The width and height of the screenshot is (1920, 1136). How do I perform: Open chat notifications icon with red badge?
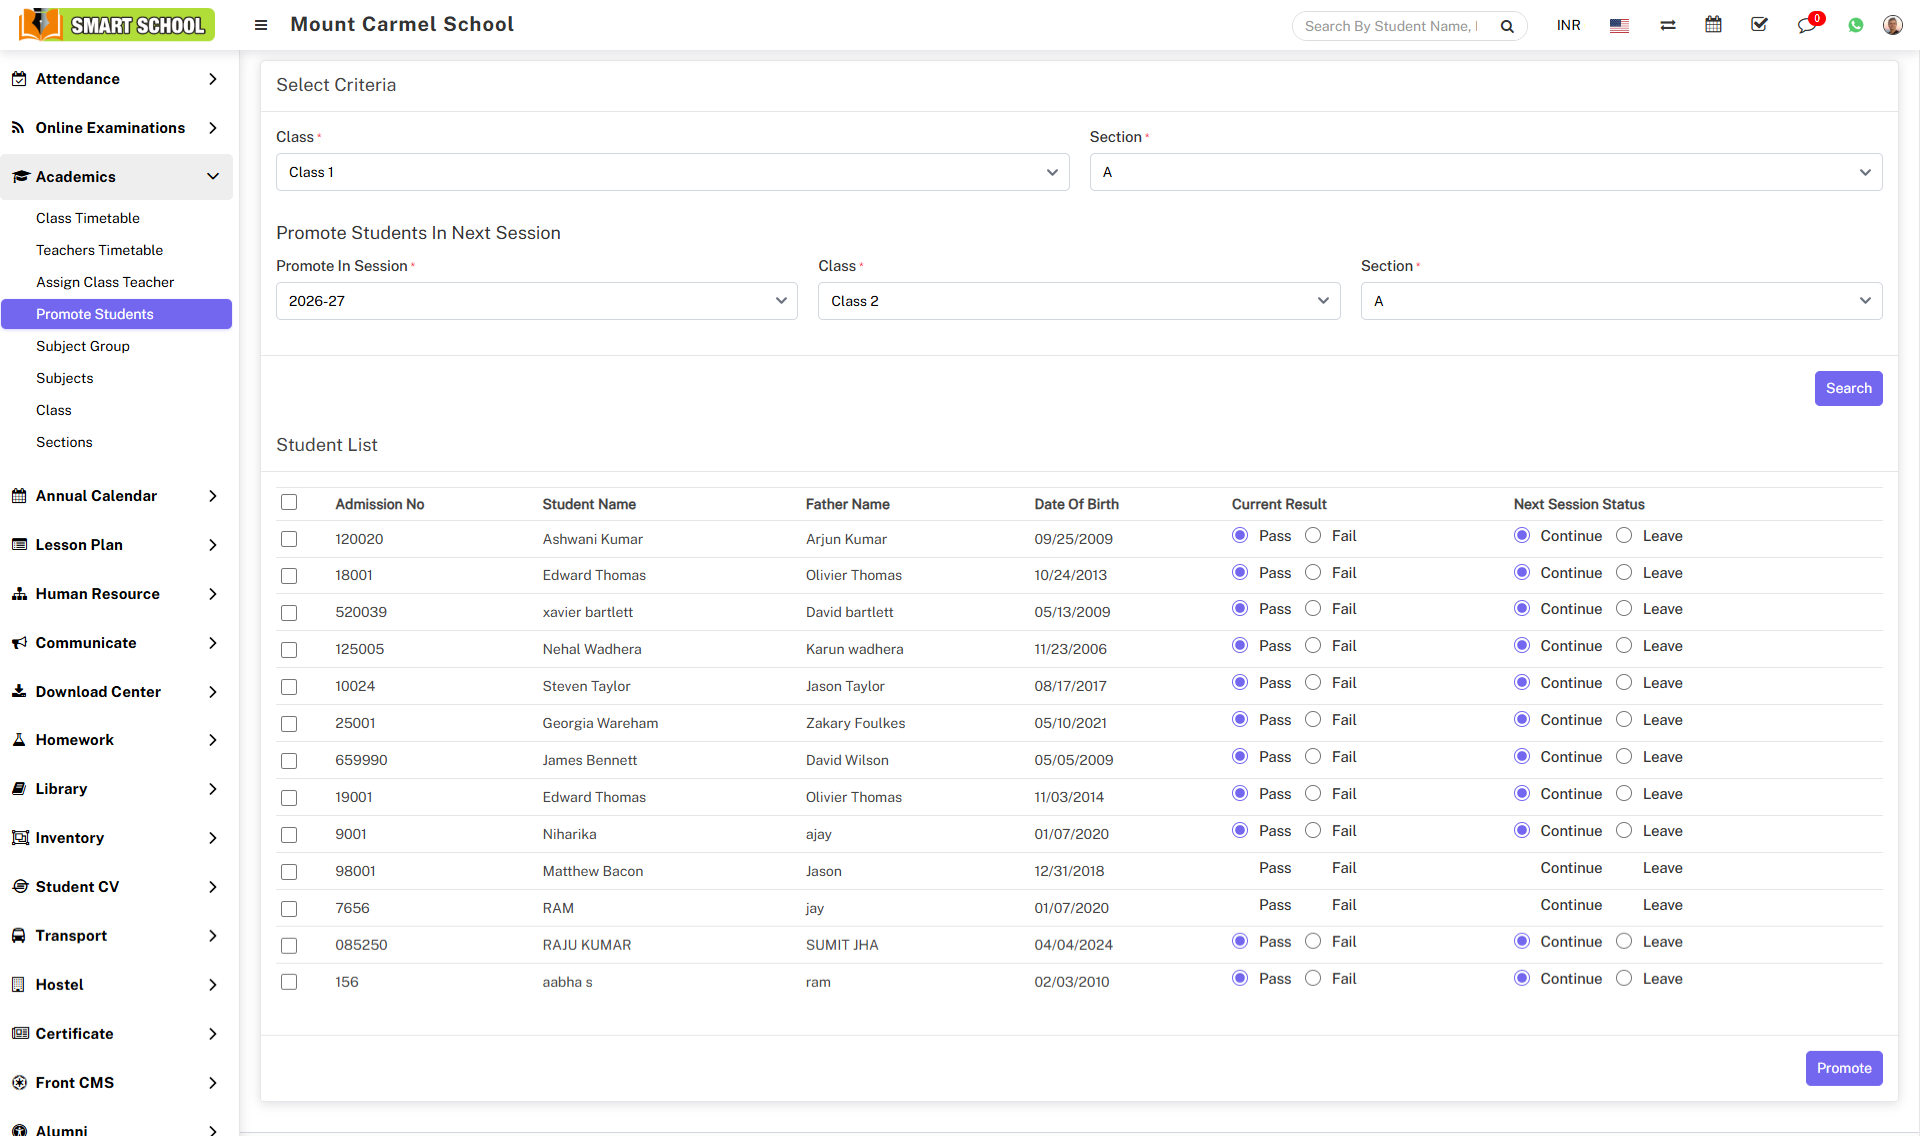(x=1806, y=25)
